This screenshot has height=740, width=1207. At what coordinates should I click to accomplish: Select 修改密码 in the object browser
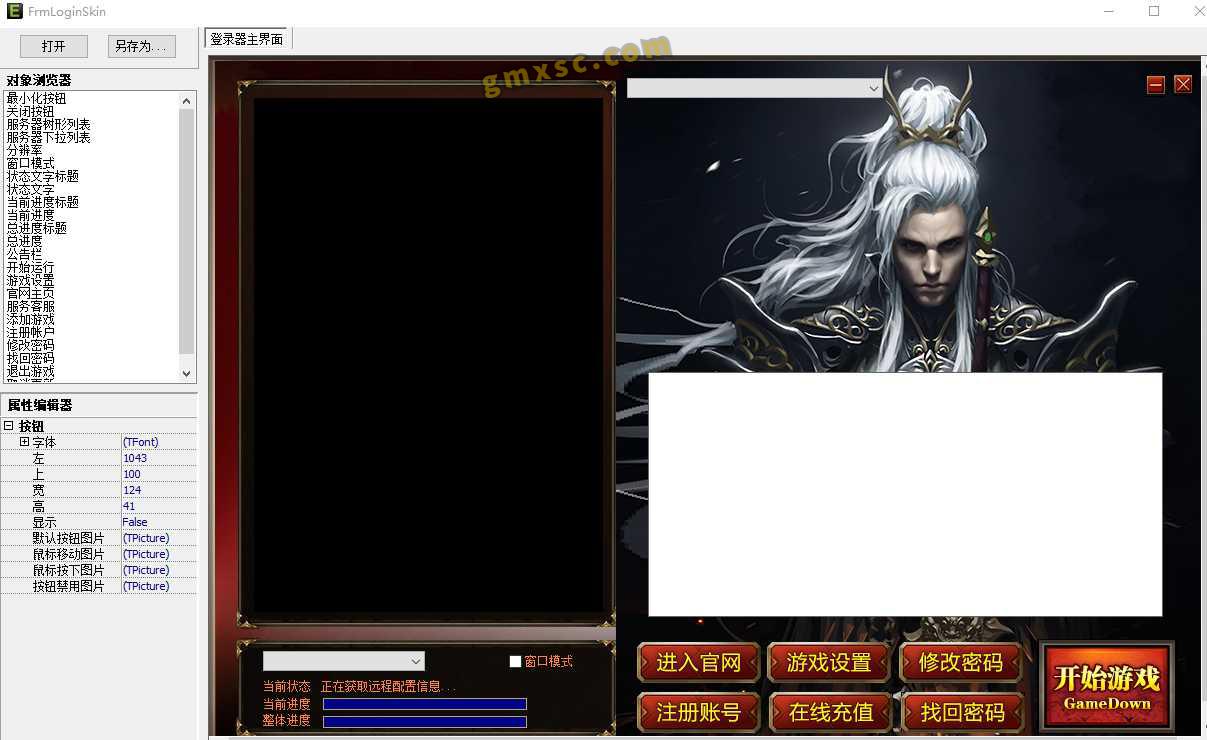tap(31, 345)
